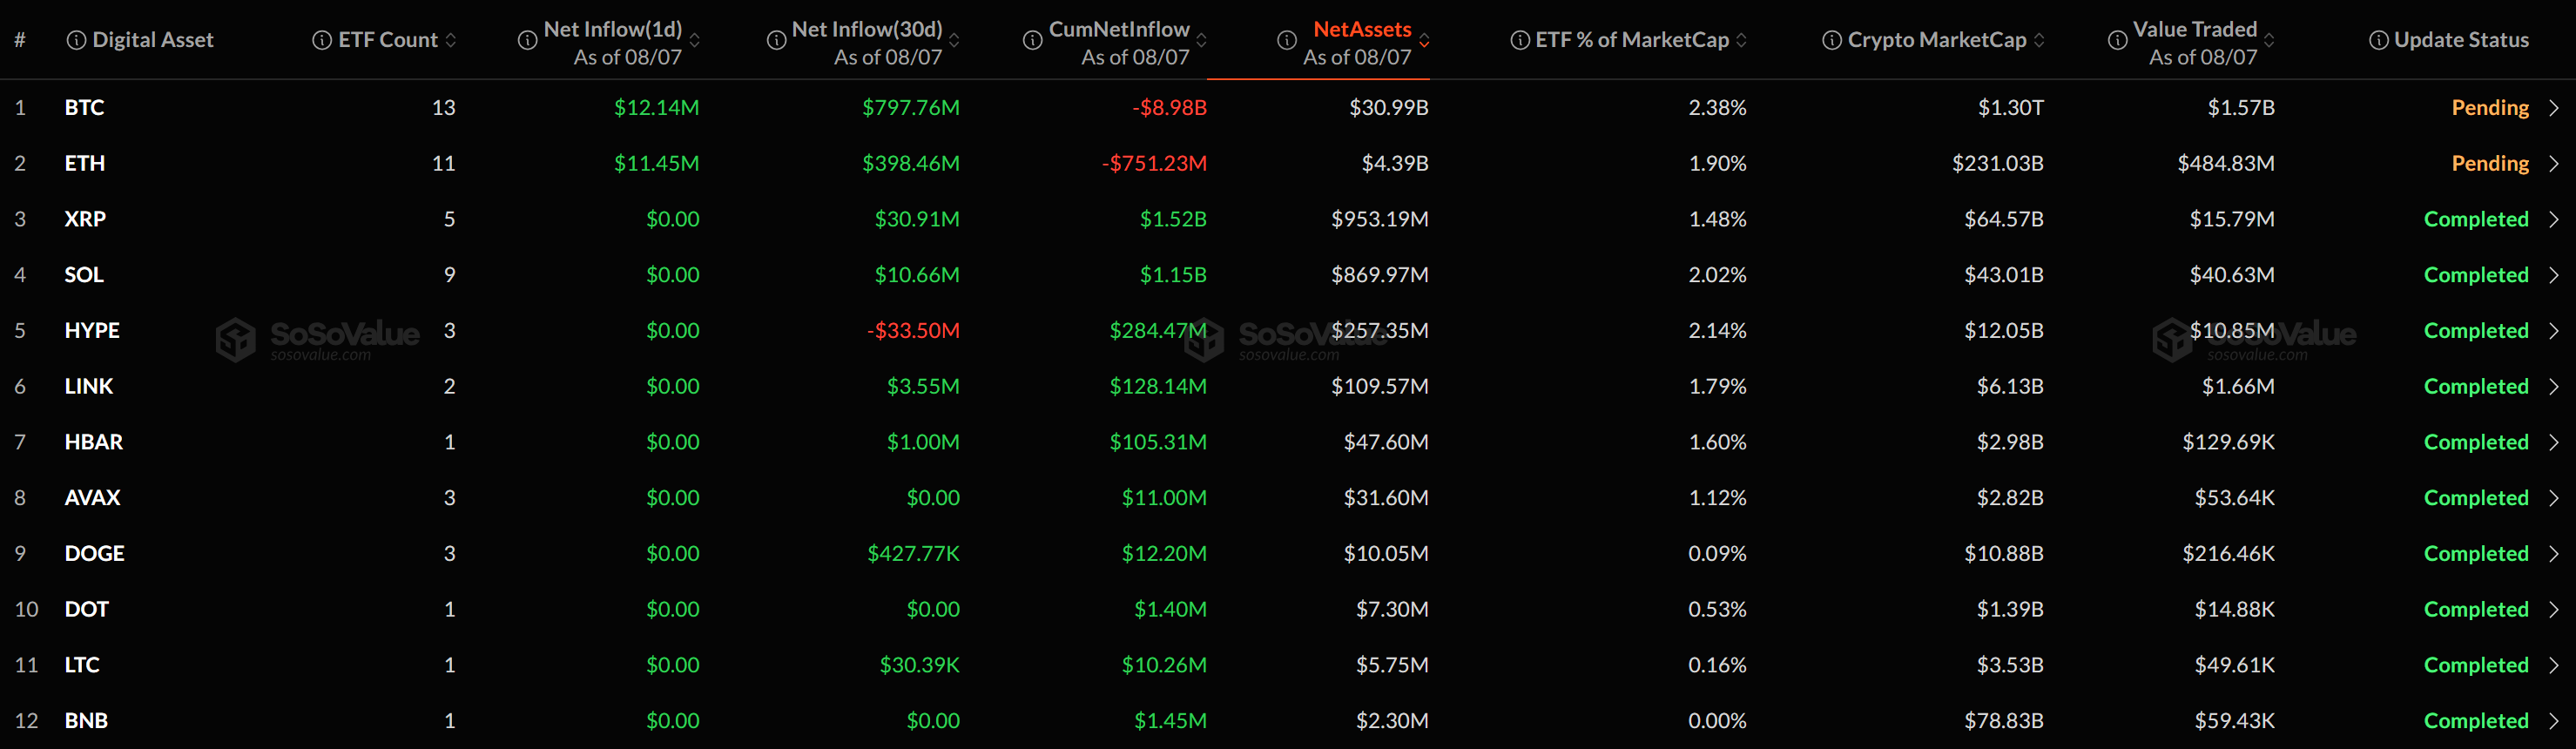Click HYPE 30d inflow -$33.50M
2576x749 pixels.
tap(913, 331)
